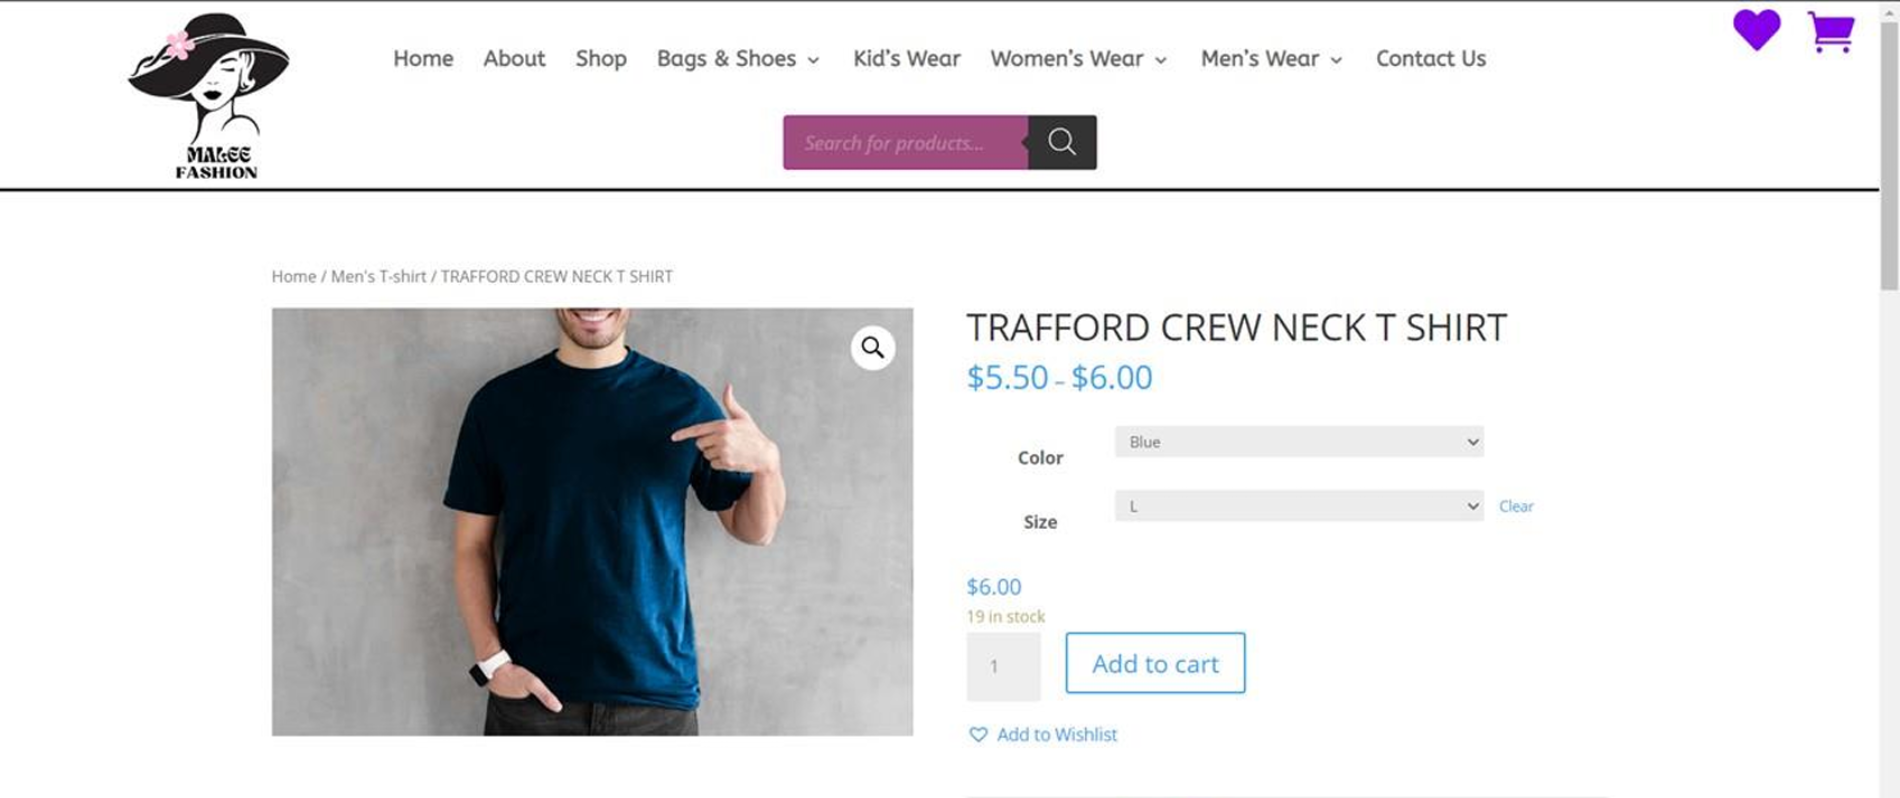Zoom the product image with the magnifier icon
This screenshot has height=798, width=1900.
(874, 348)
